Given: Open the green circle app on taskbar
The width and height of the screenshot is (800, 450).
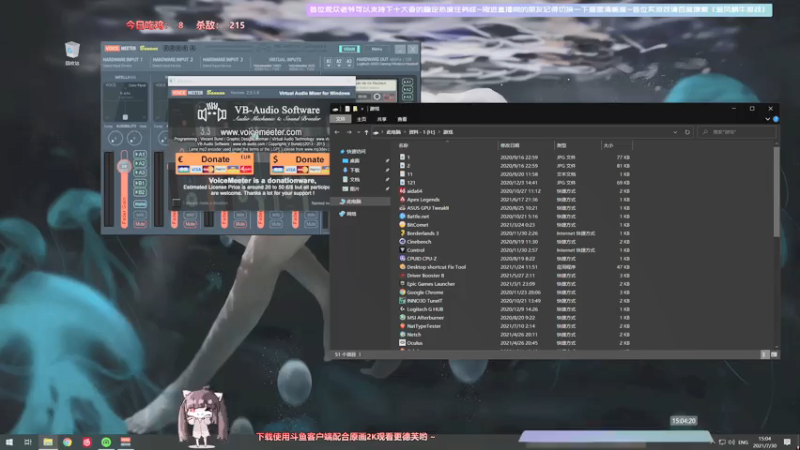Looking at the screenshot, I should (x=106, y=442).
